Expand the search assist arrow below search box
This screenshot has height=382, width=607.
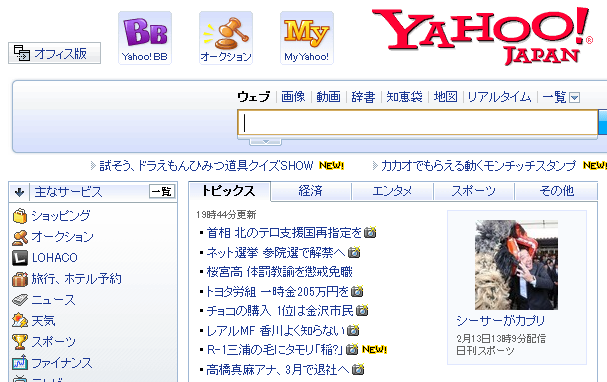[x=266, y=142]
